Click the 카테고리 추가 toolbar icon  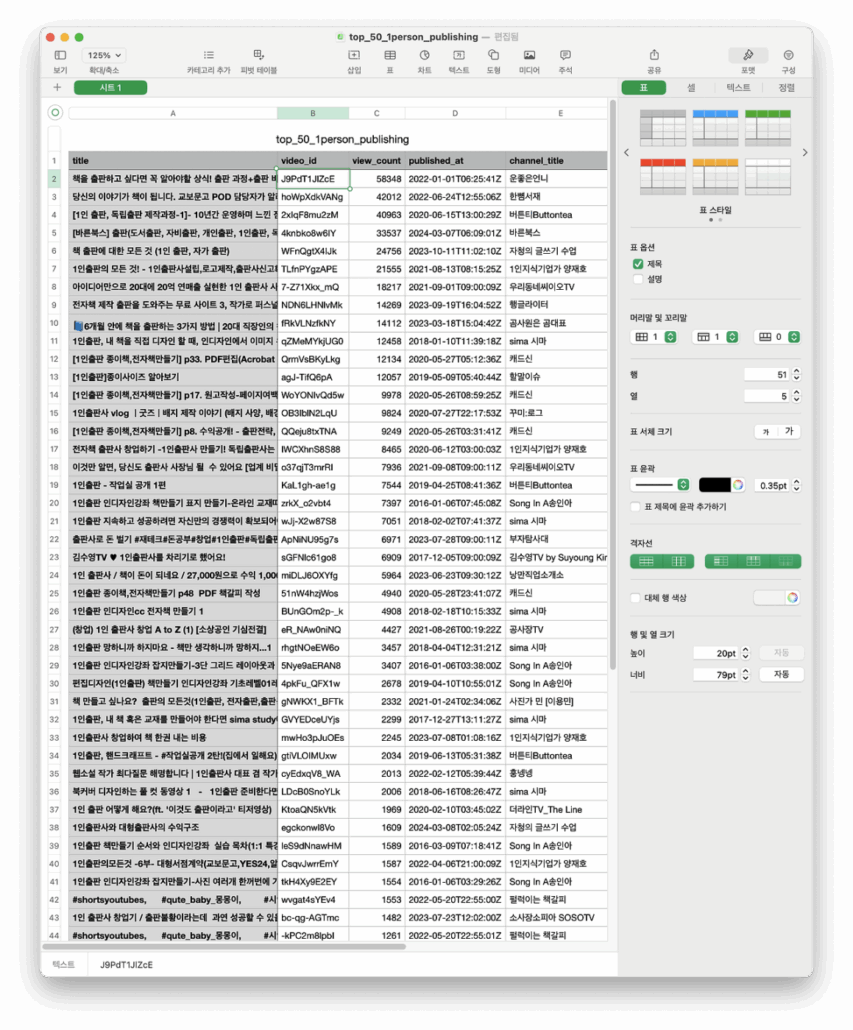pos(208,55)
